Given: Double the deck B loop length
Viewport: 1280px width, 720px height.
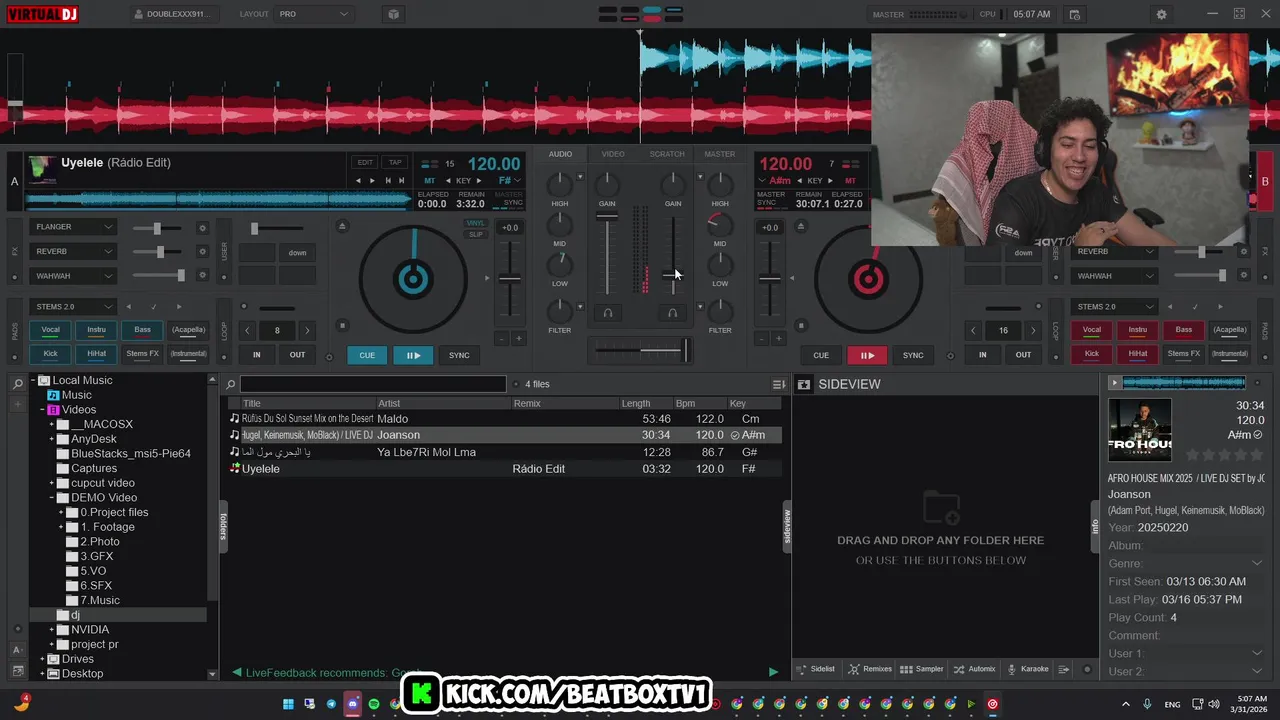Looking at the screenshot, I should tap(1033, 330).
